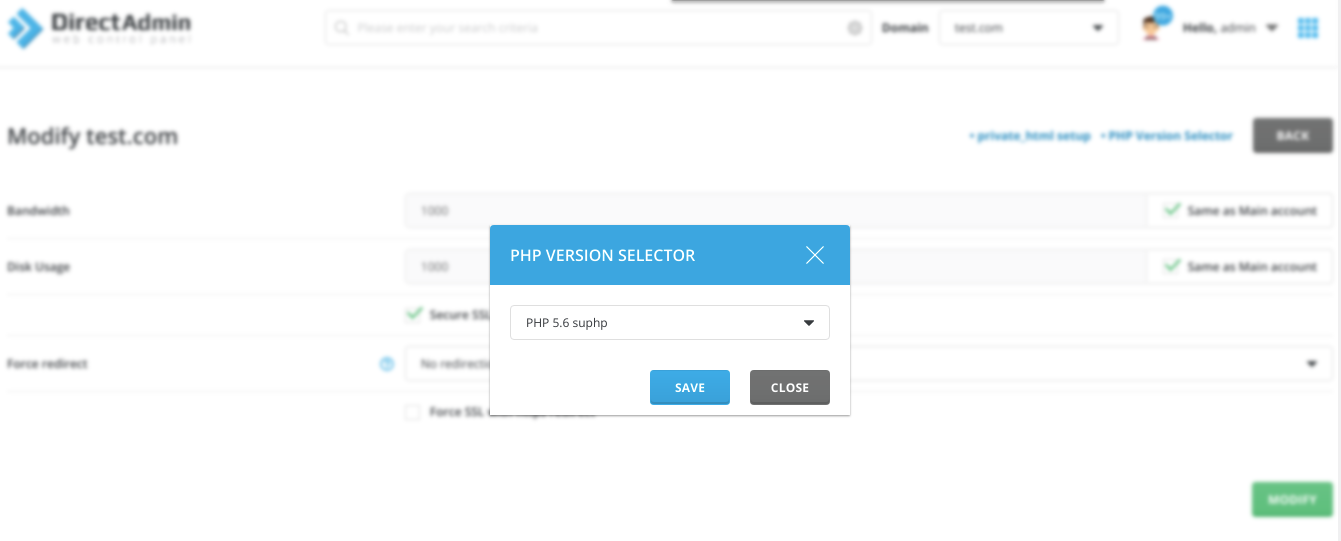Image resolution: width=1341 pixels, height=541 pixels.
Task: Focus the search criteria input field
Action: (600, 28)
